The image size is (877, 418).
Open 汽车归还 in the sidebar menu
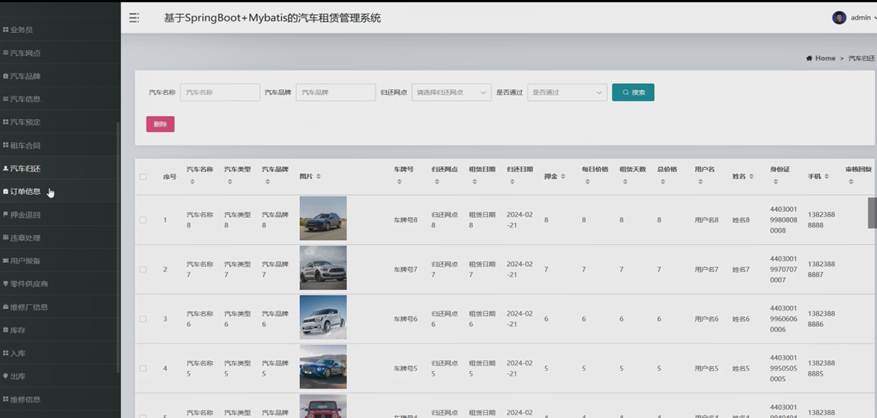pyautogui.click(x=25, y=168)
